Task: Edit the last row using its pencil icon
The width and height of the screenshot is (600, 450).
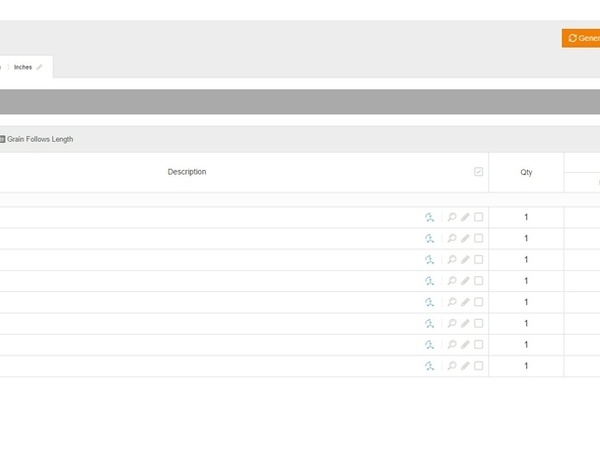Action: [x=465, y=366]
